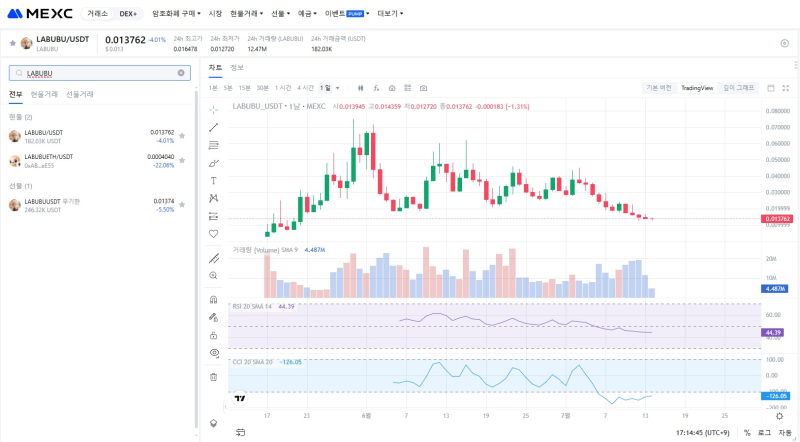This screenshot has width=800, height=442.
Task: Click the search results vertical scrollbar
Action: 197,260
